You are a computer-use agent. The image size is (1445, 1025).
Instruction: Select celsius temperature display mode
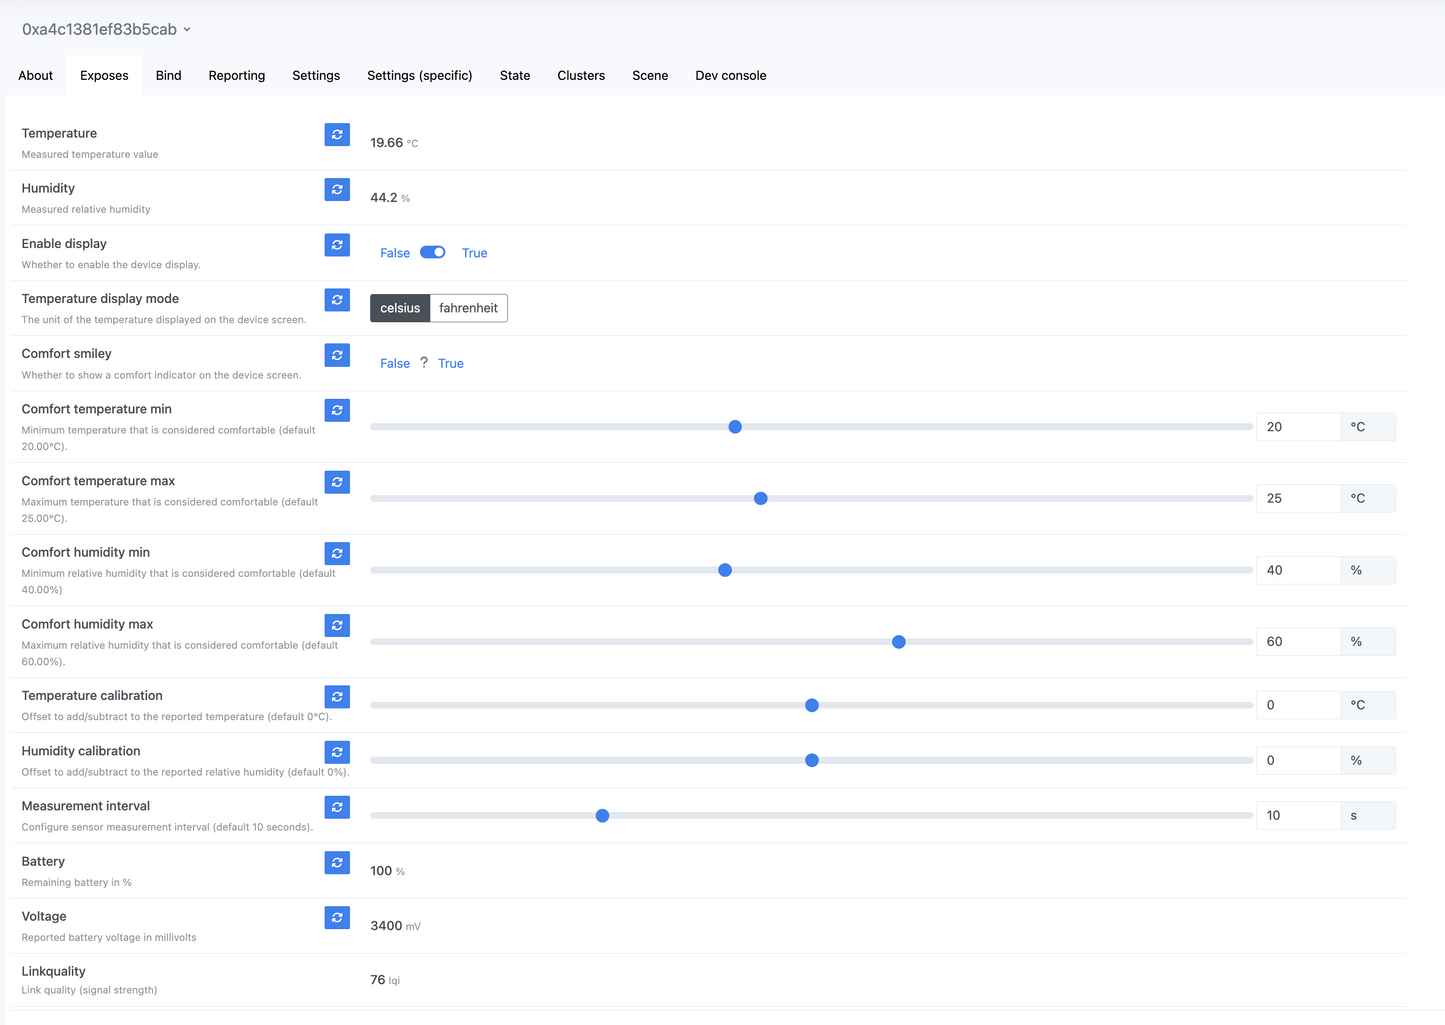[400, 308]
